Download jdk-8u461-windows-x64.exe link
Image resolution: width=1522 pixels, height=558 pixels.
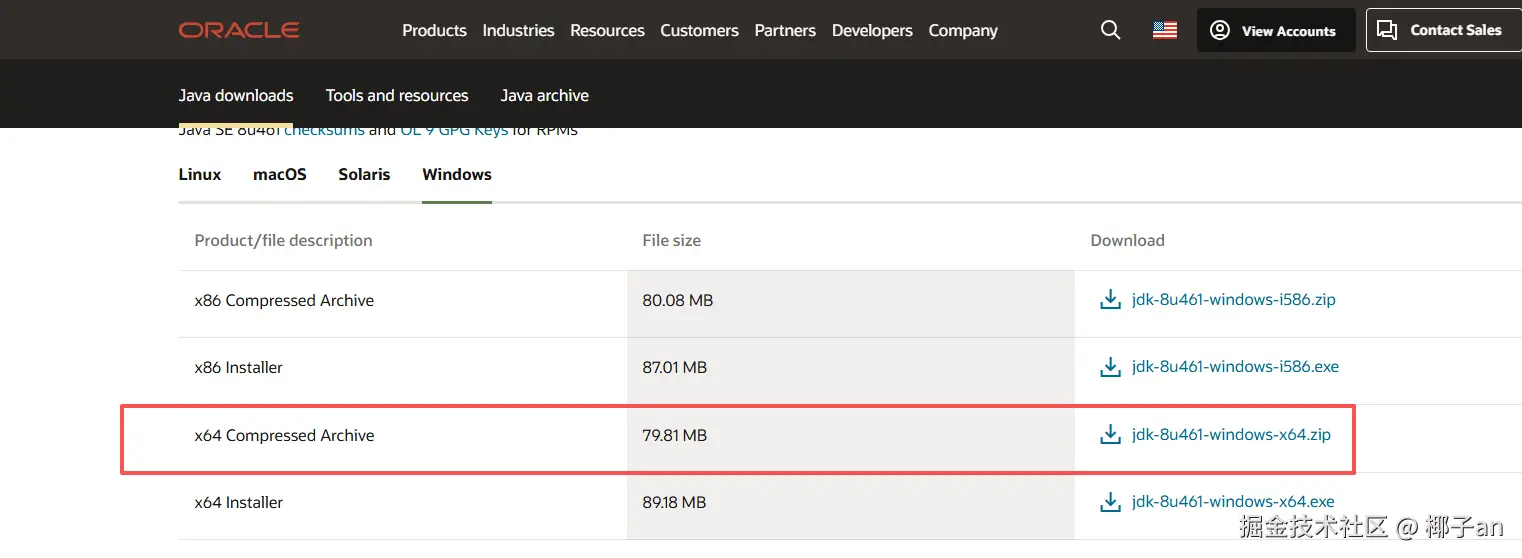click(x=1233, y=502)
